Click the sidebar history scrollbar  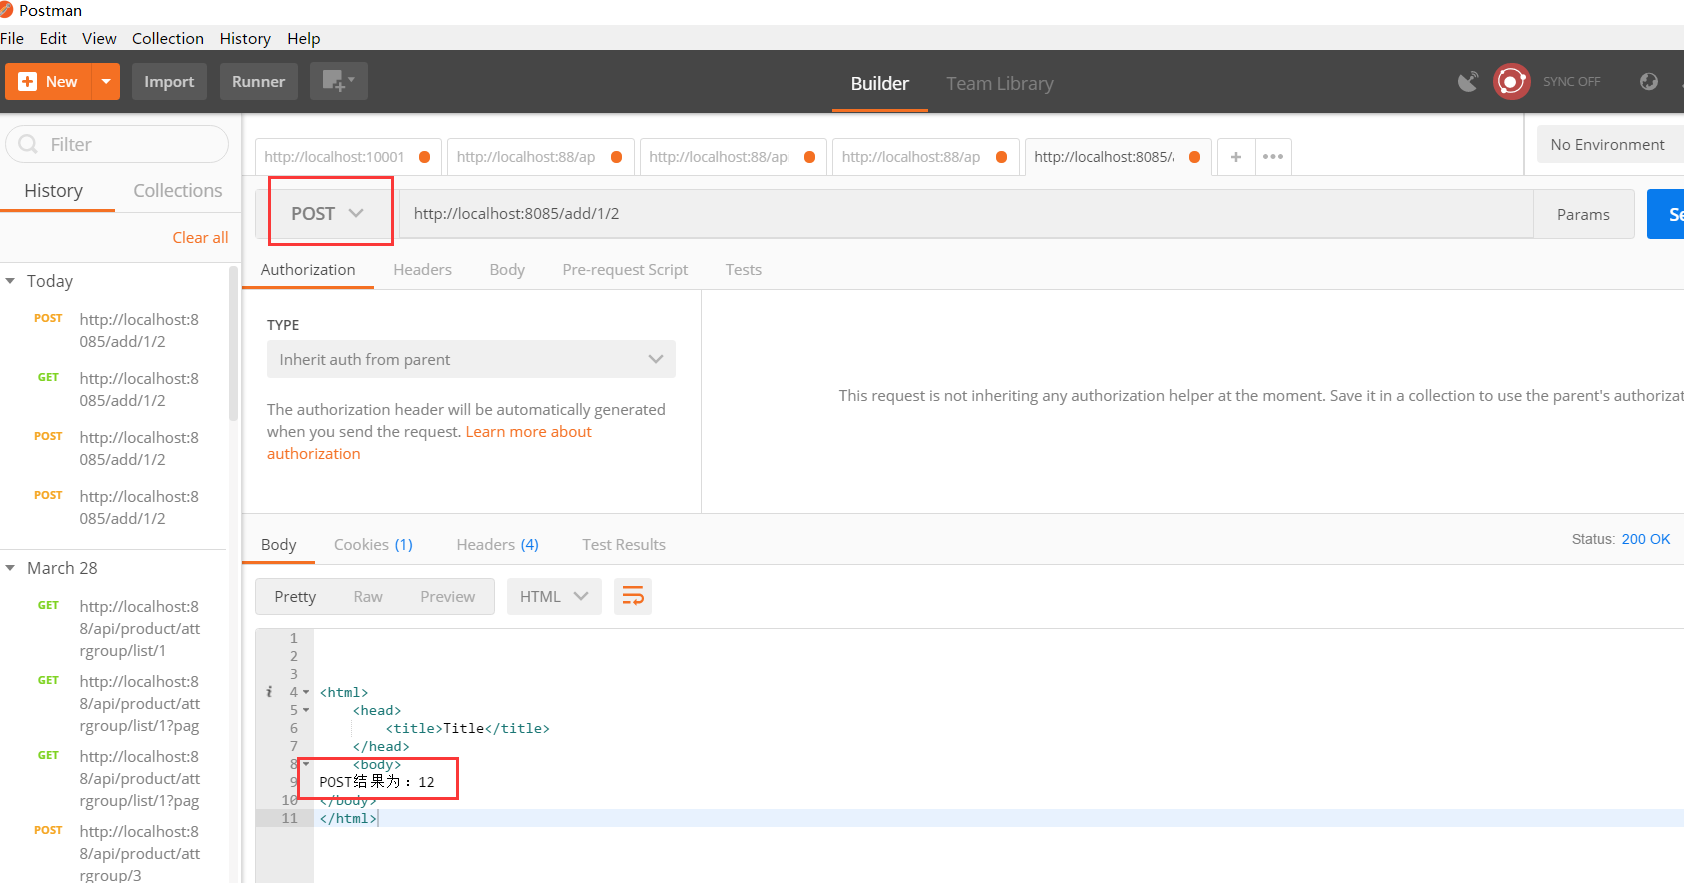coord(233,344)
